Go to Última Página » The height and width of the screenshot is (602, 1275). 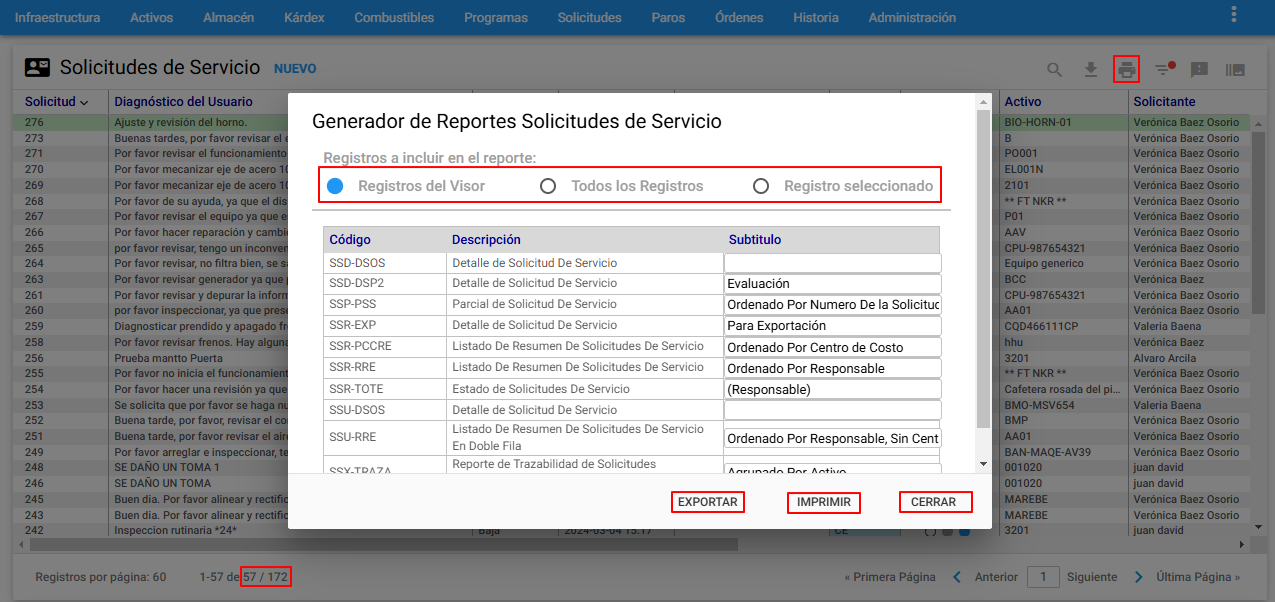pyautogui.click(x=1198, y=577)
